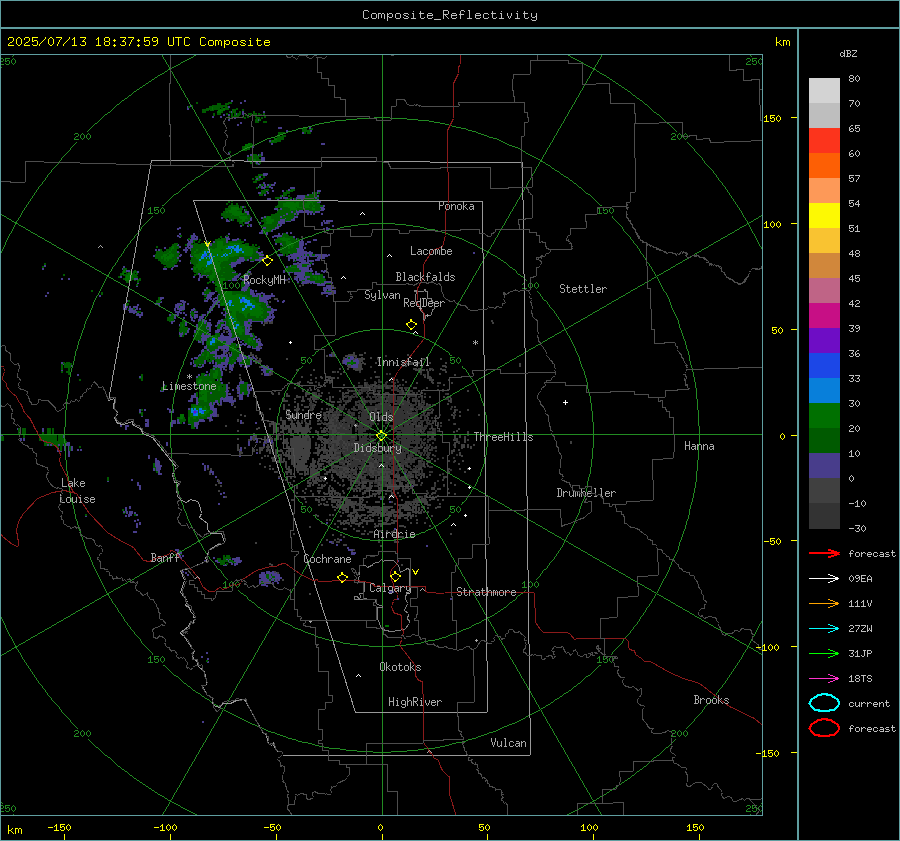Click the ThreeHills label

[503, 437]
